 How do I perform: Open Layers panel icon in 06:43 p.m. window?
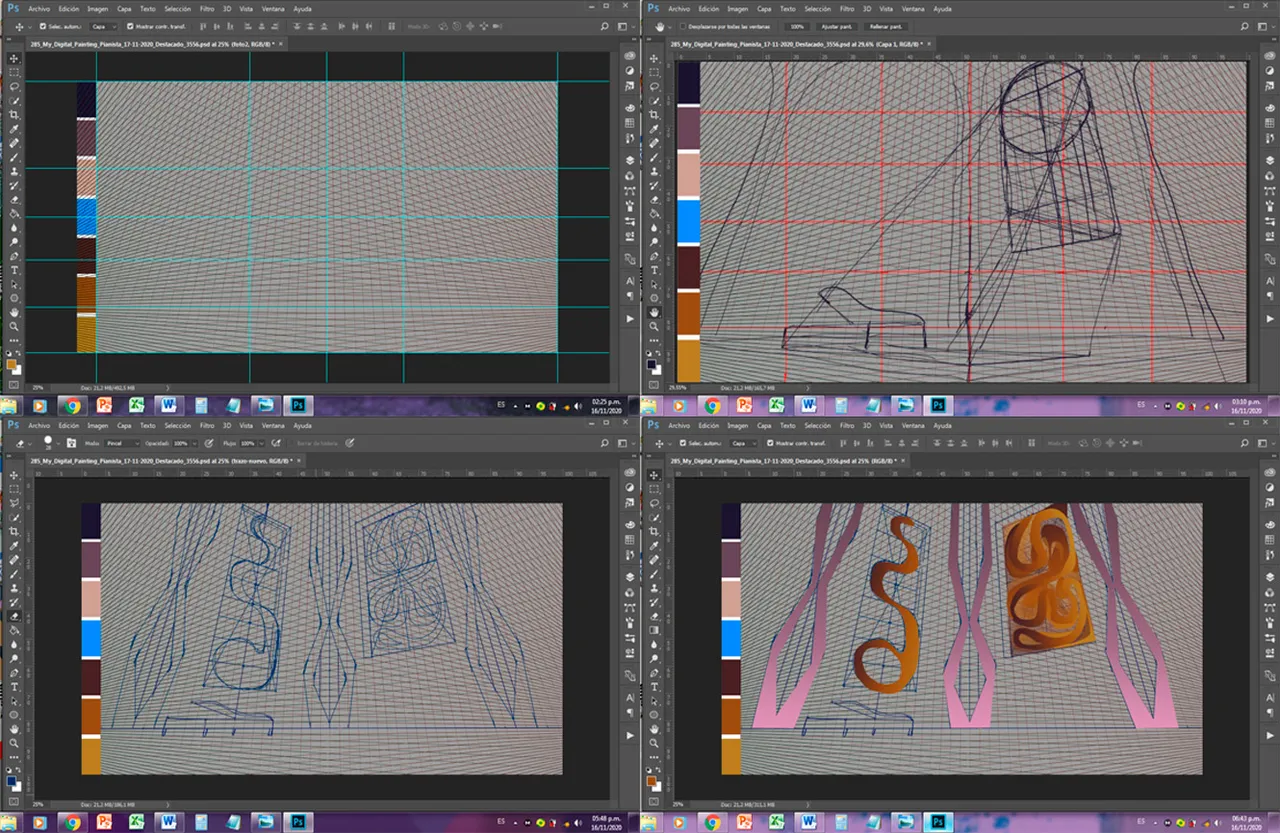coord(1270,577)
